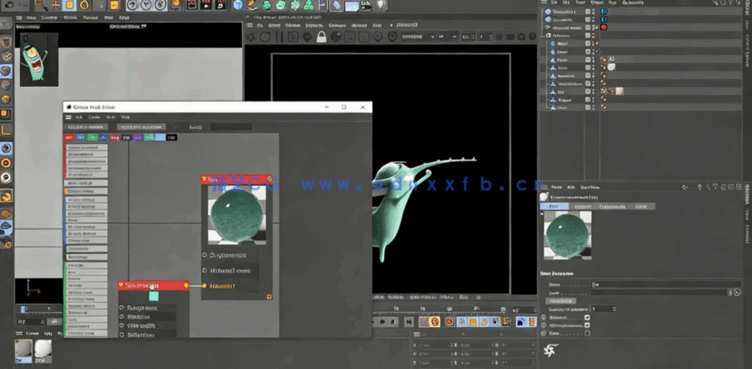The width and height of the screenshot is (752, 369).
Task: Click the orange highlighted input pin on material node
Action: [204, 286]
